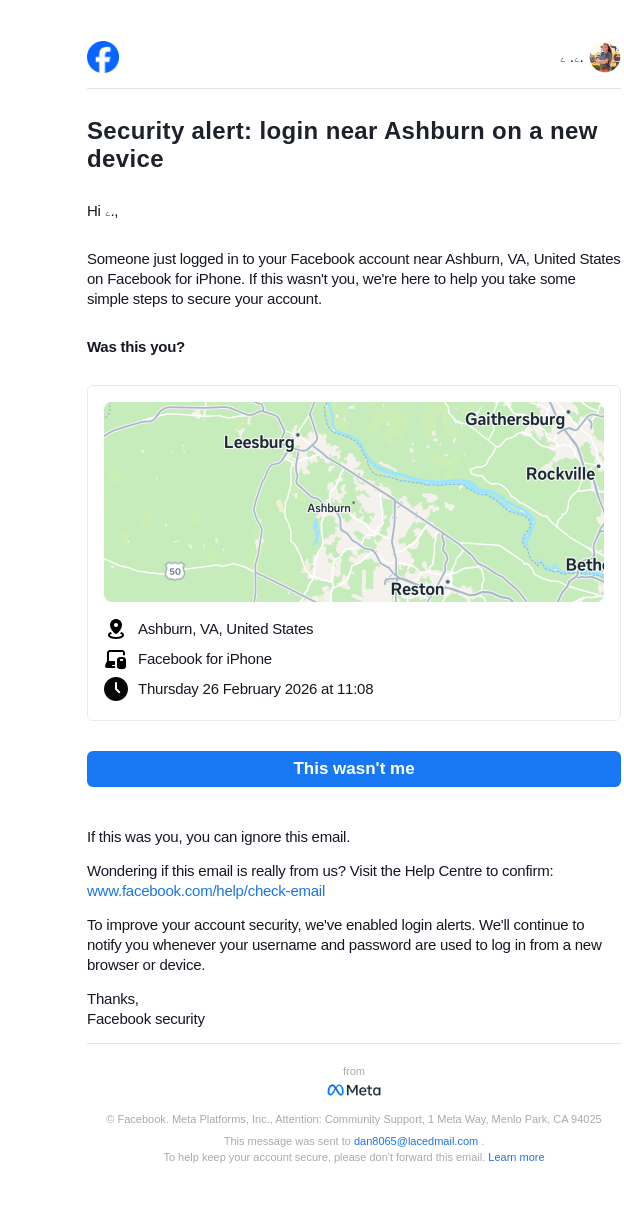Click Reston on the map

pyautogui.click(x=417, y=589)
